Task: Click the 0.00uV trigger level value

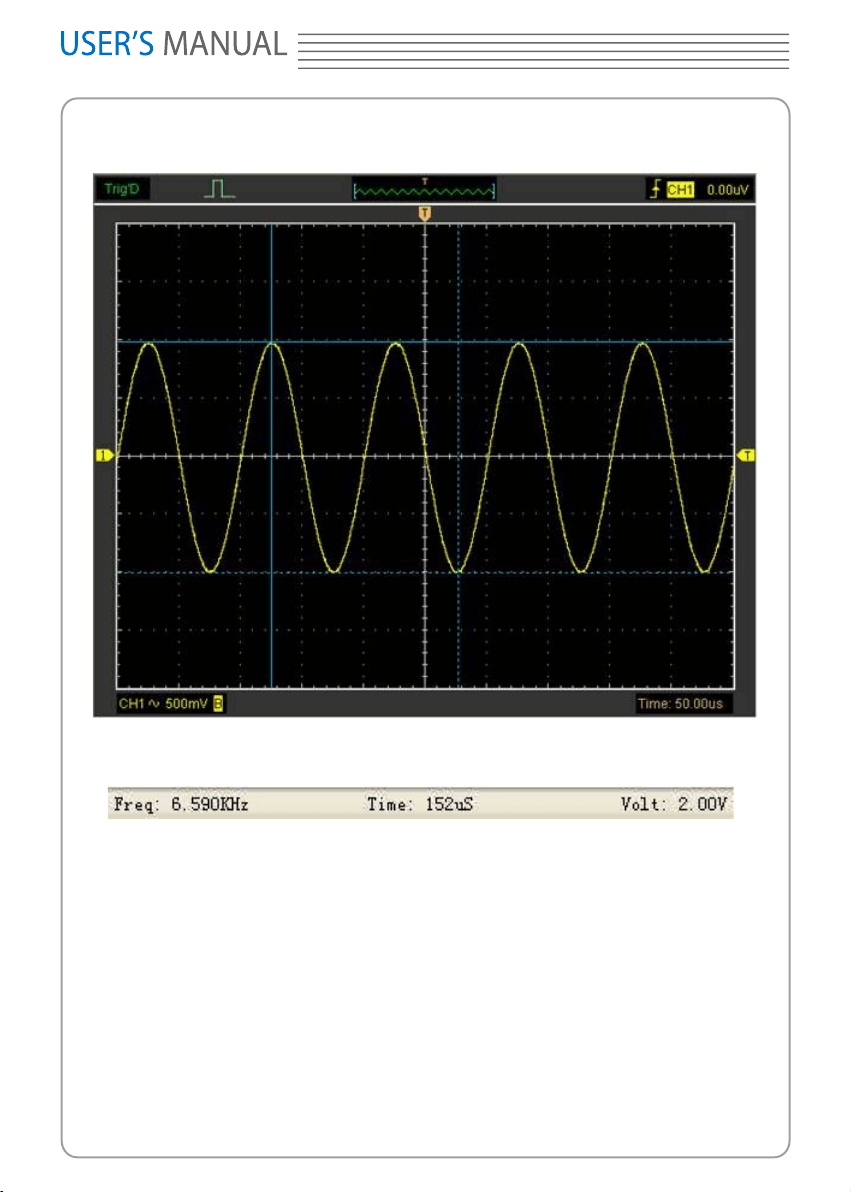Action: click(727, 189)
